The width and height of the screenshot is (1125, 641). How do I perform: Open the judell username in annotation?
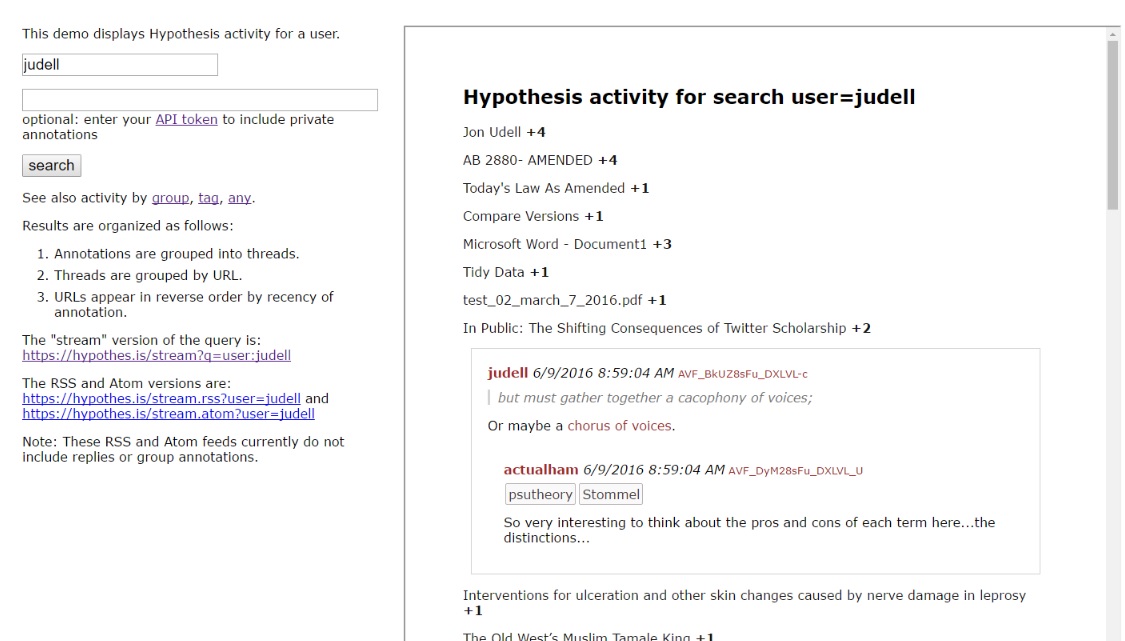pos(507,373)
